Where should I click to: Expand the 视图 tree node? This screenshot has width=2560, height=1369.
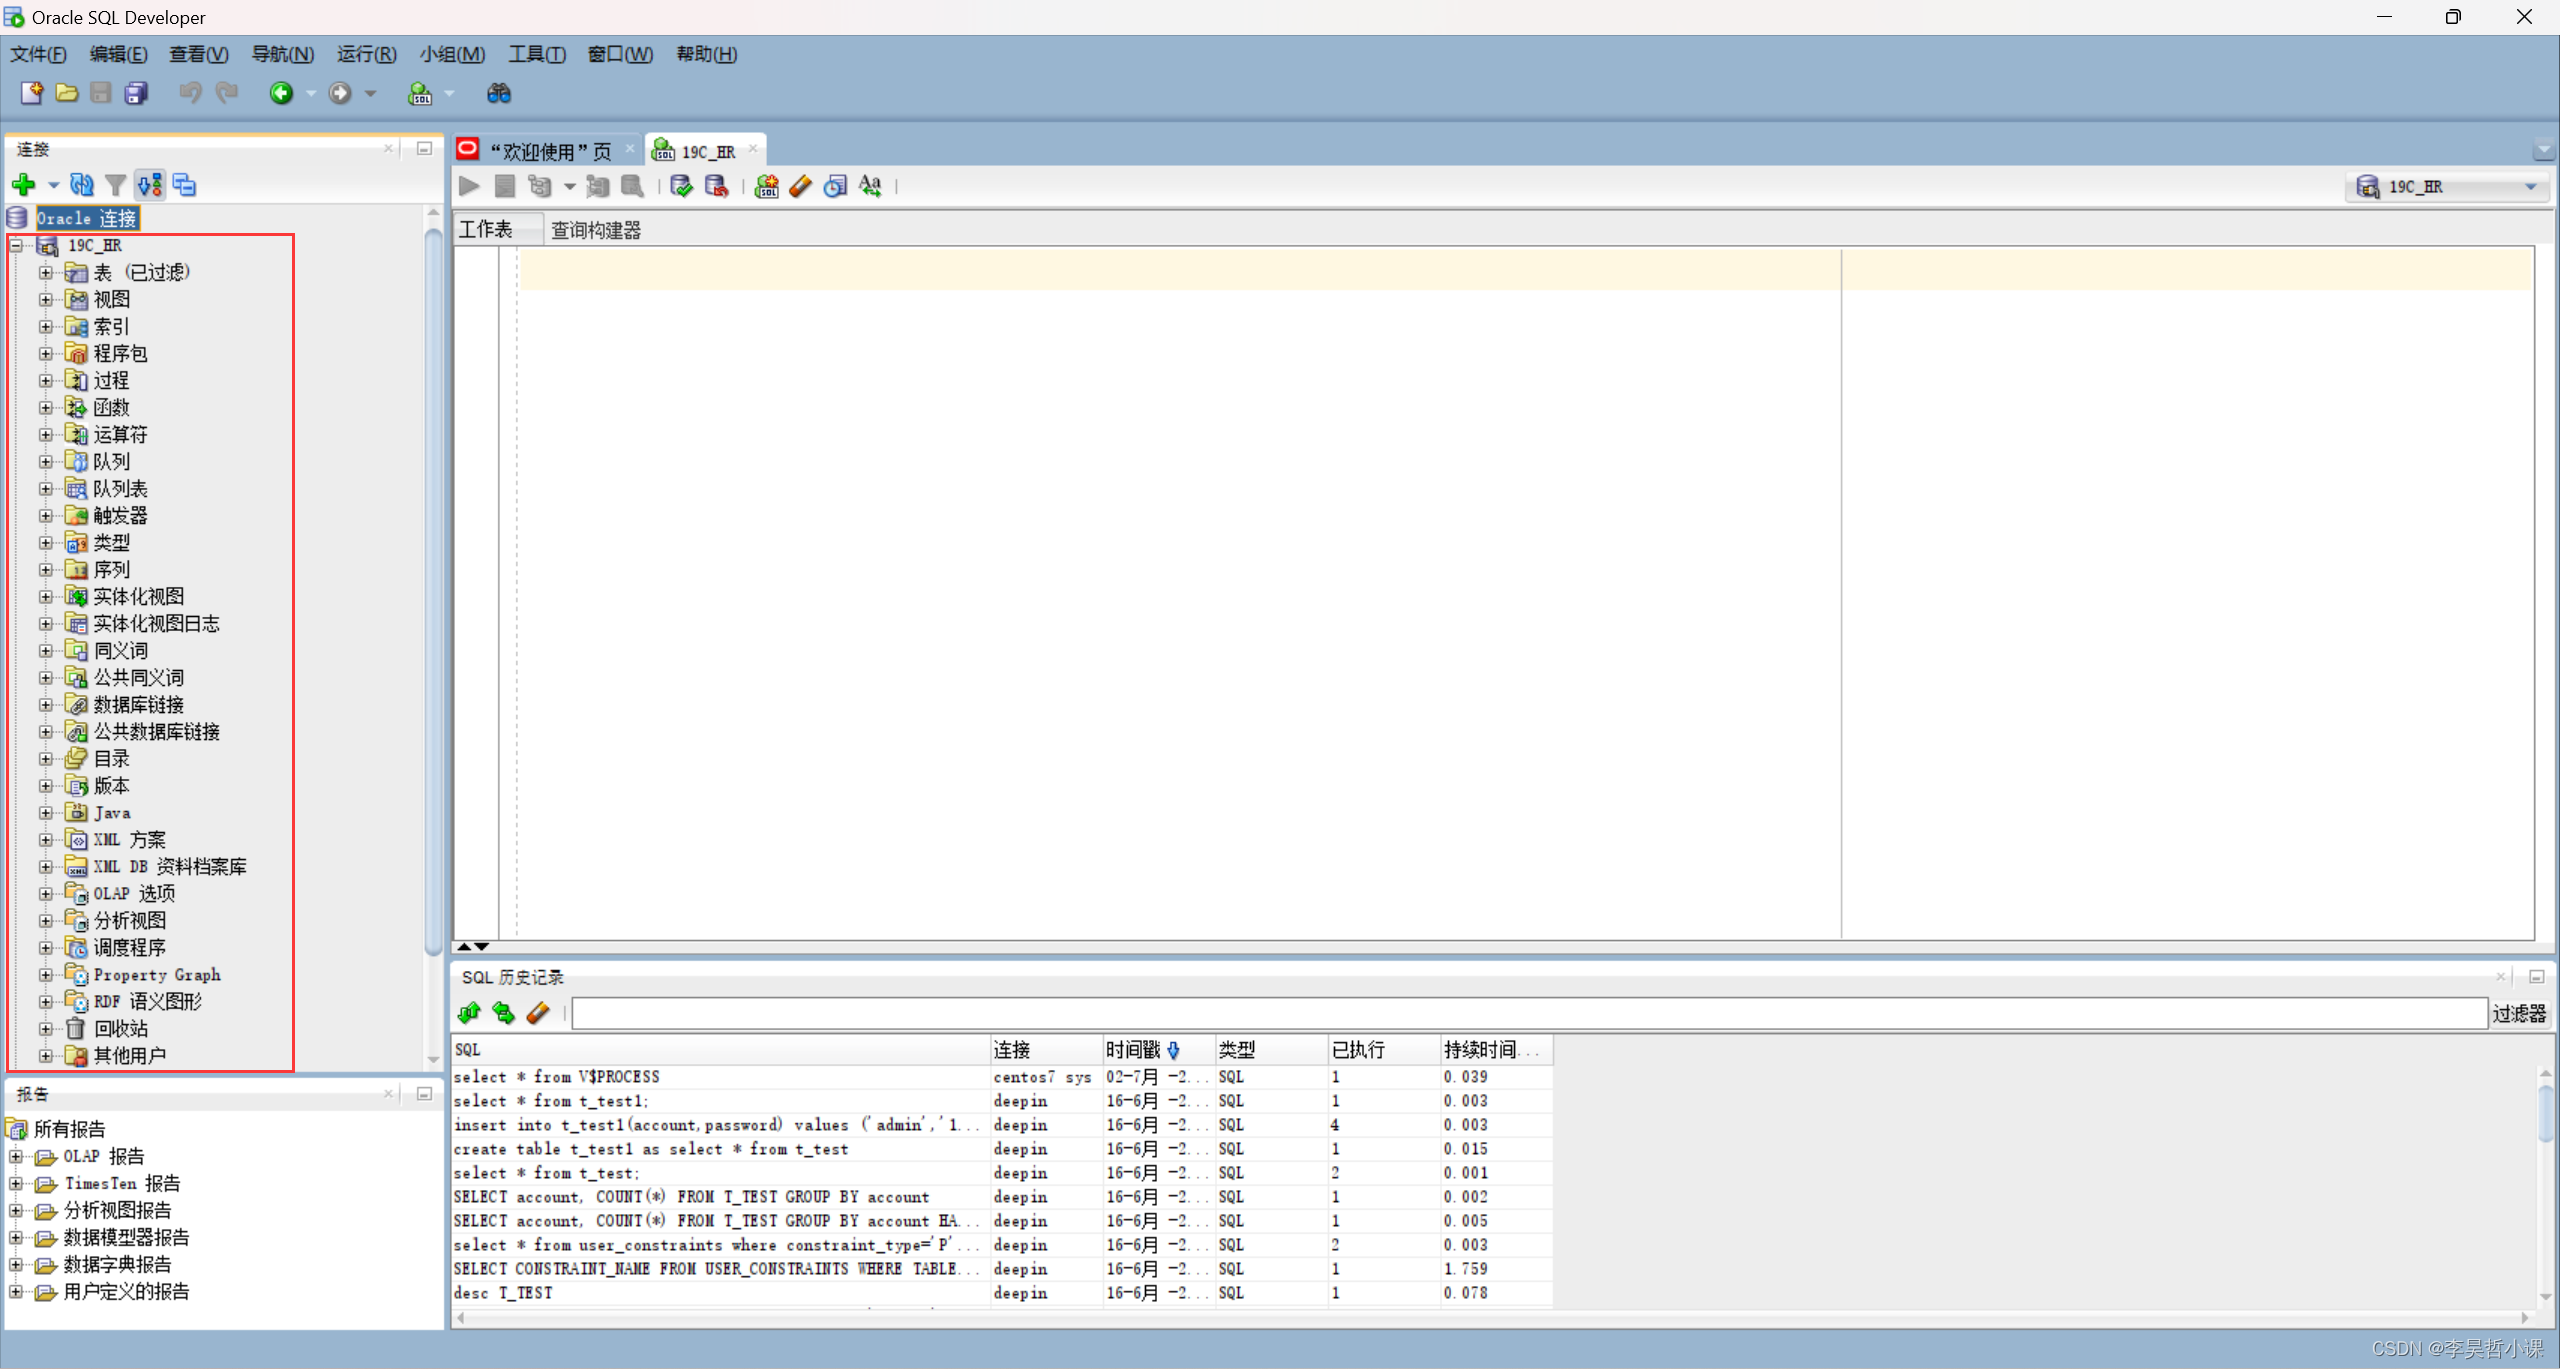[x=47, y=298]
